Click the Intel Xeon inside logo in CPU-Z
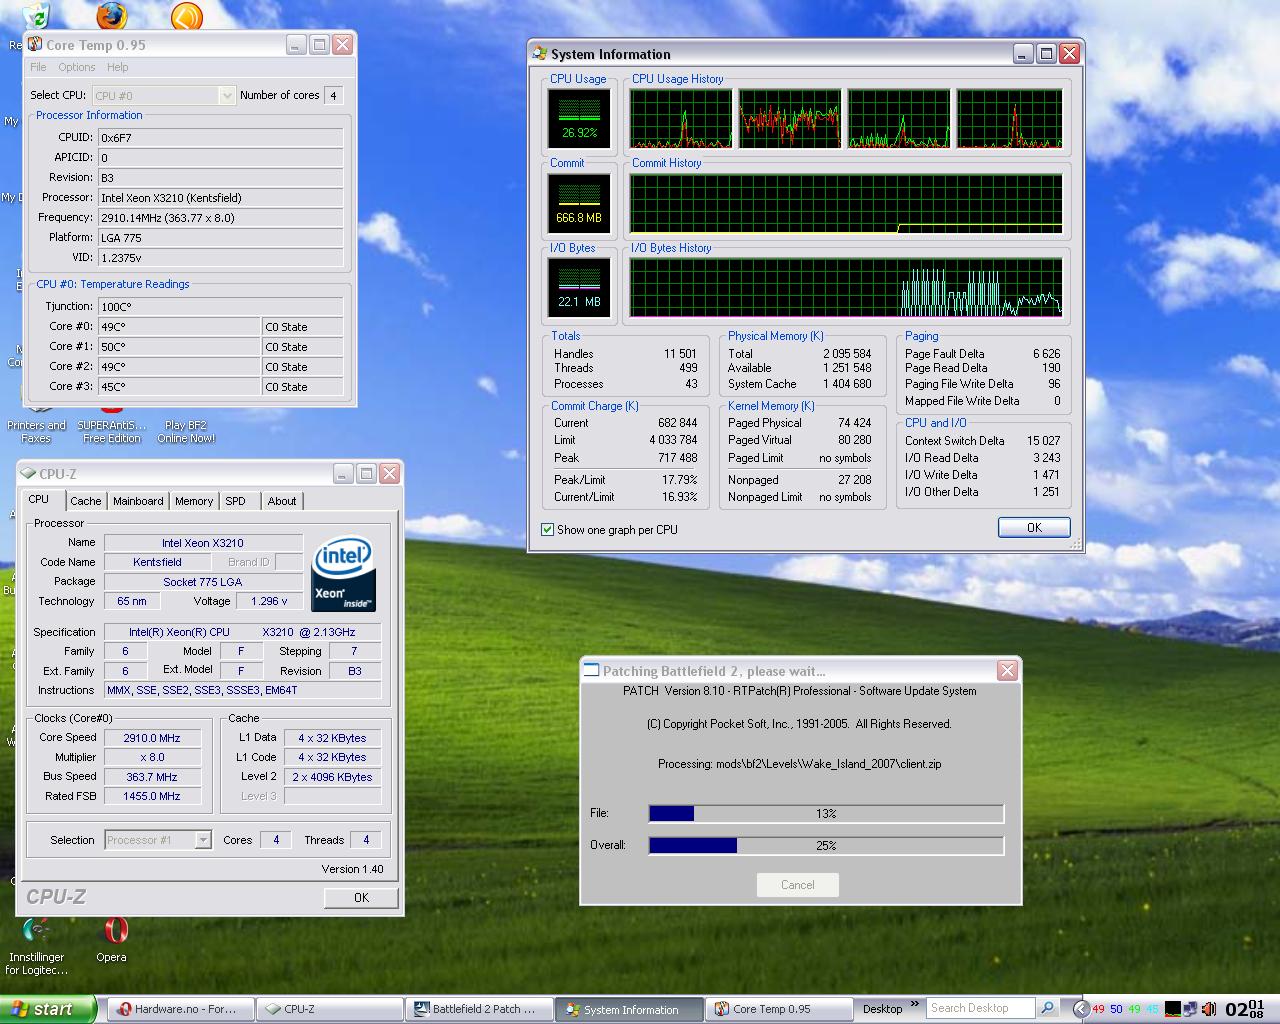This screenshot has height=1024, width=1280. point(344,574)
